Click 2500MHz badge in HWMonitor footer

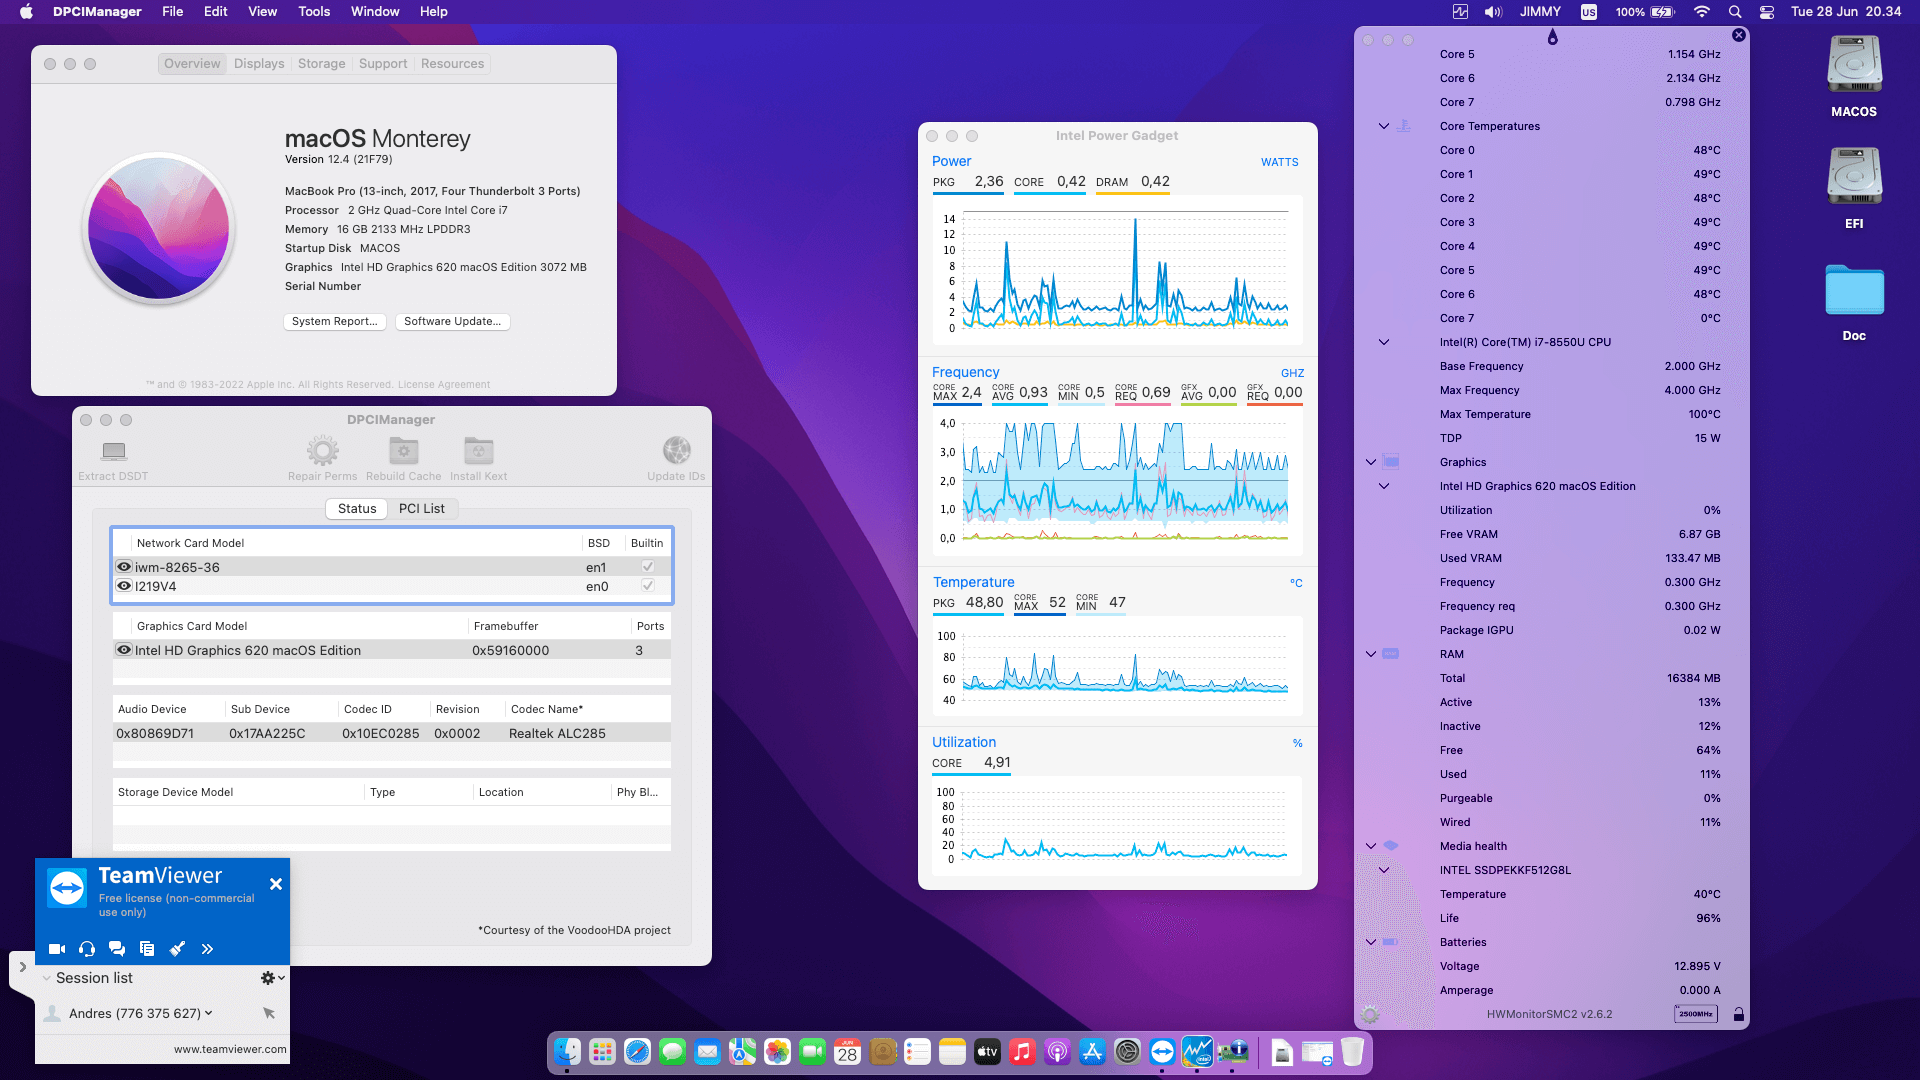coord(1695,1014)
